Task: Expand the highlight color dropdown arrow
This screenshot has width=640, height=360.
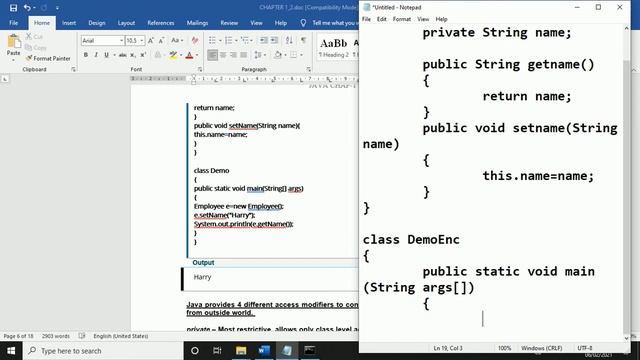Action: (x=181, y=55)
